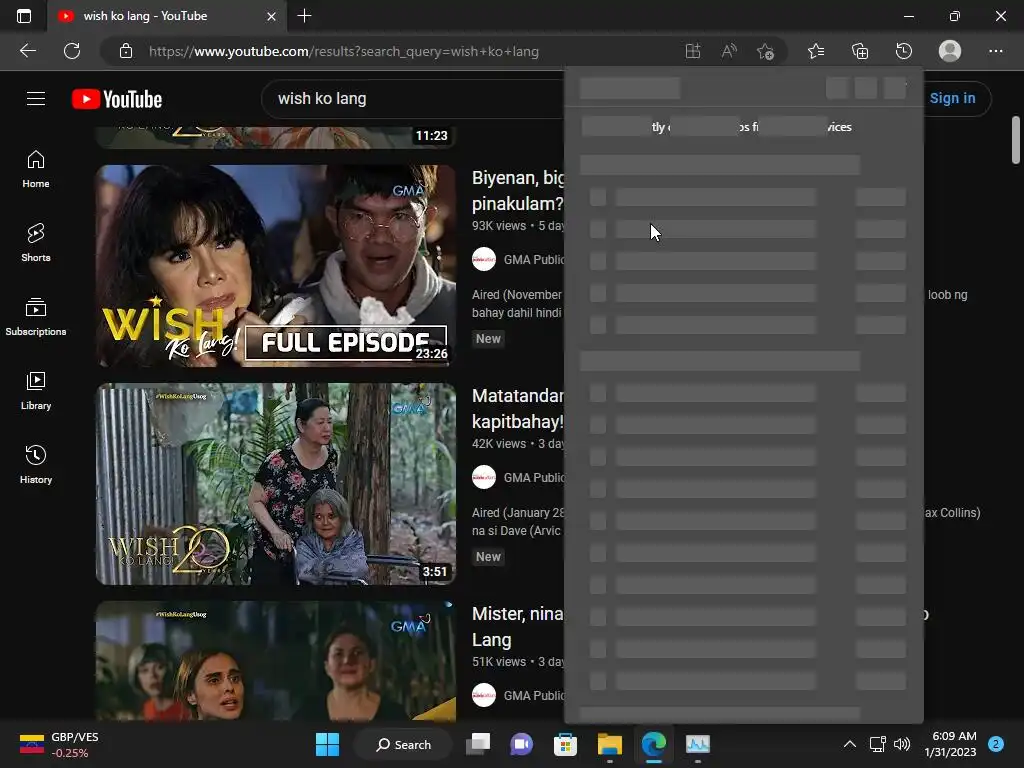1024x768 pixels.
Task: Click the apps icon in address bar
Action: click(693, 51)
